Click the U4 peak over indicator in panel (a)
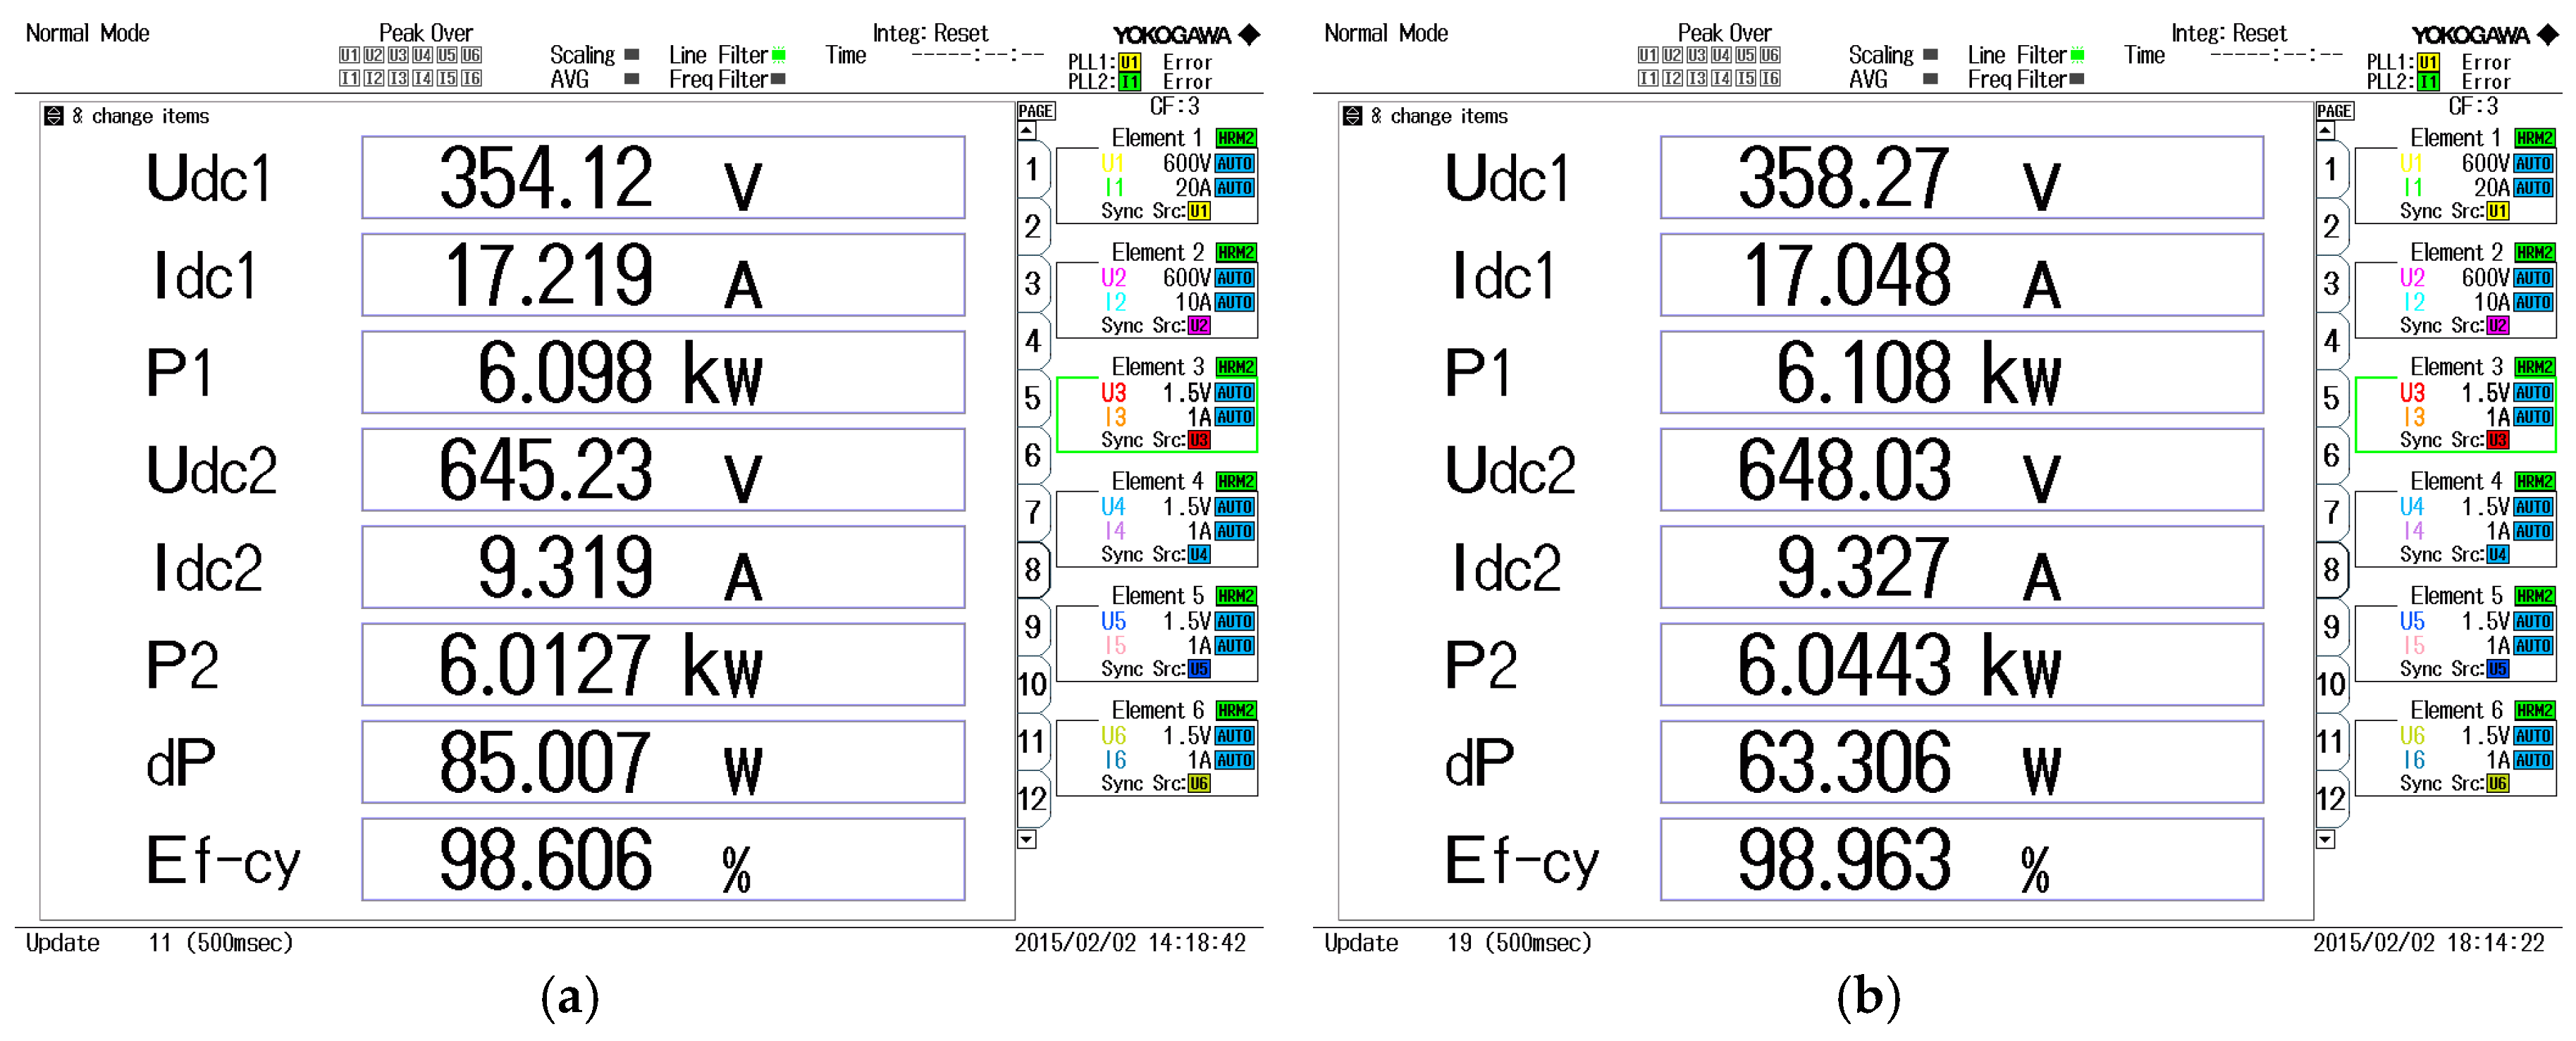Viewport: 2576px width, 1041px height. 422,55
